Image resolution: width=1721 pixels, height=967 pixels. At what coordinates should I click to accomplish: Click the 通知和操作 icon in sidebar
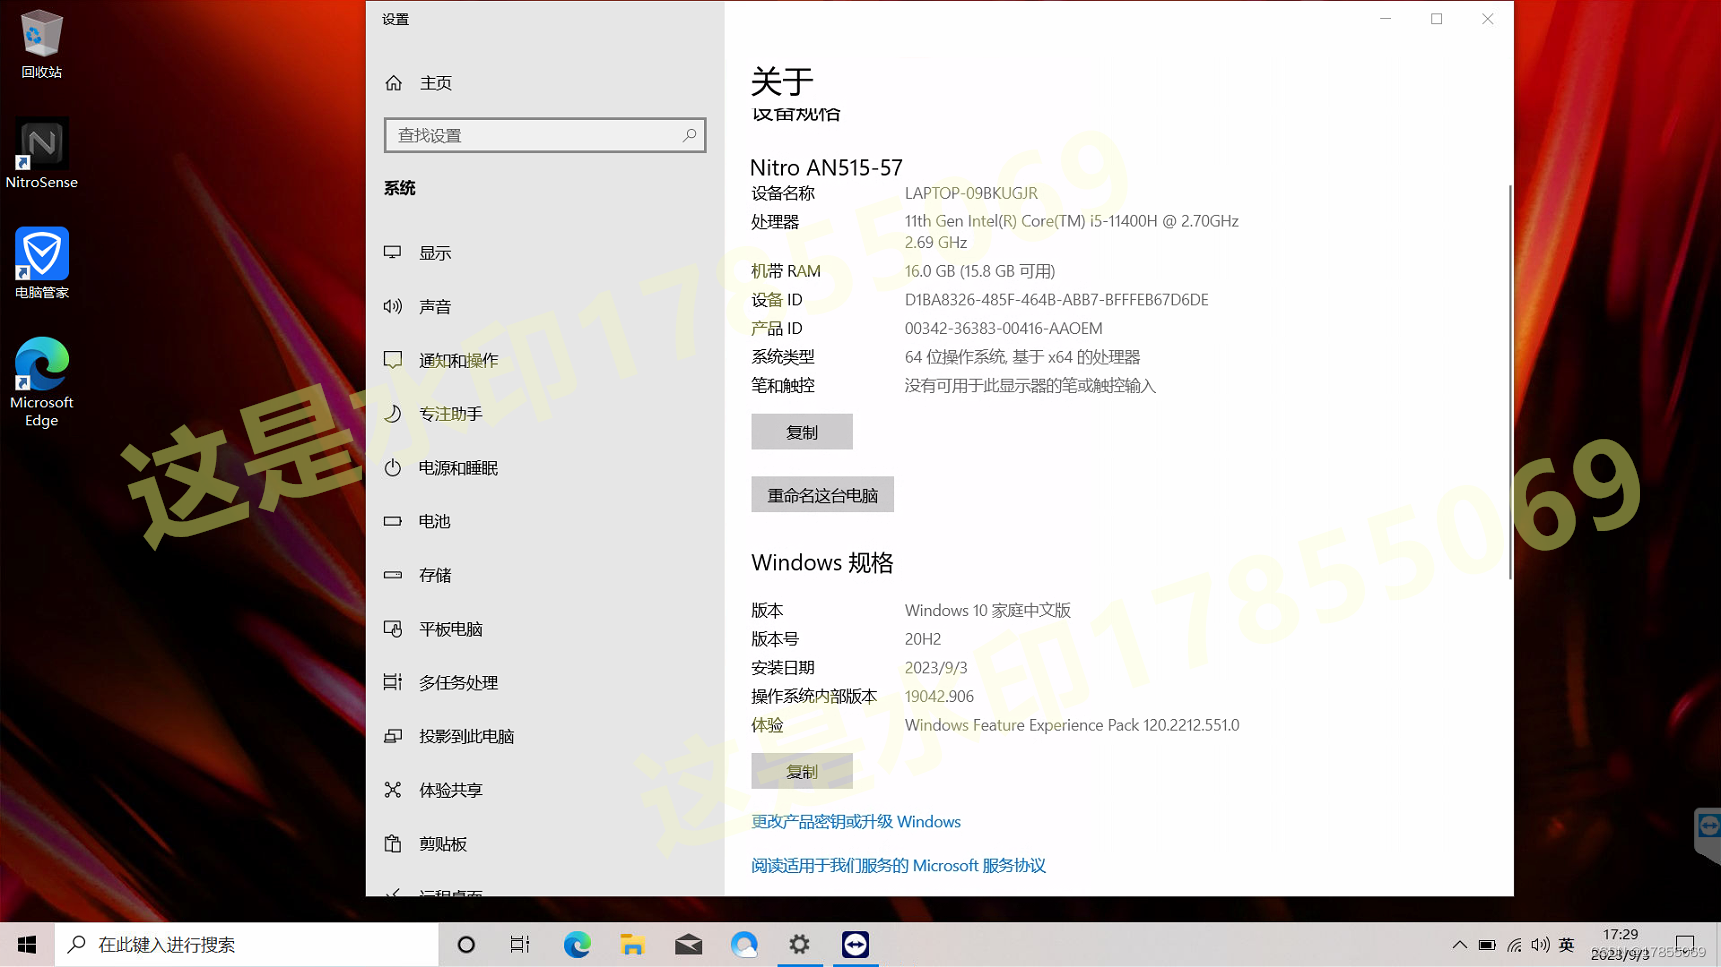click(x=393, y=360)
